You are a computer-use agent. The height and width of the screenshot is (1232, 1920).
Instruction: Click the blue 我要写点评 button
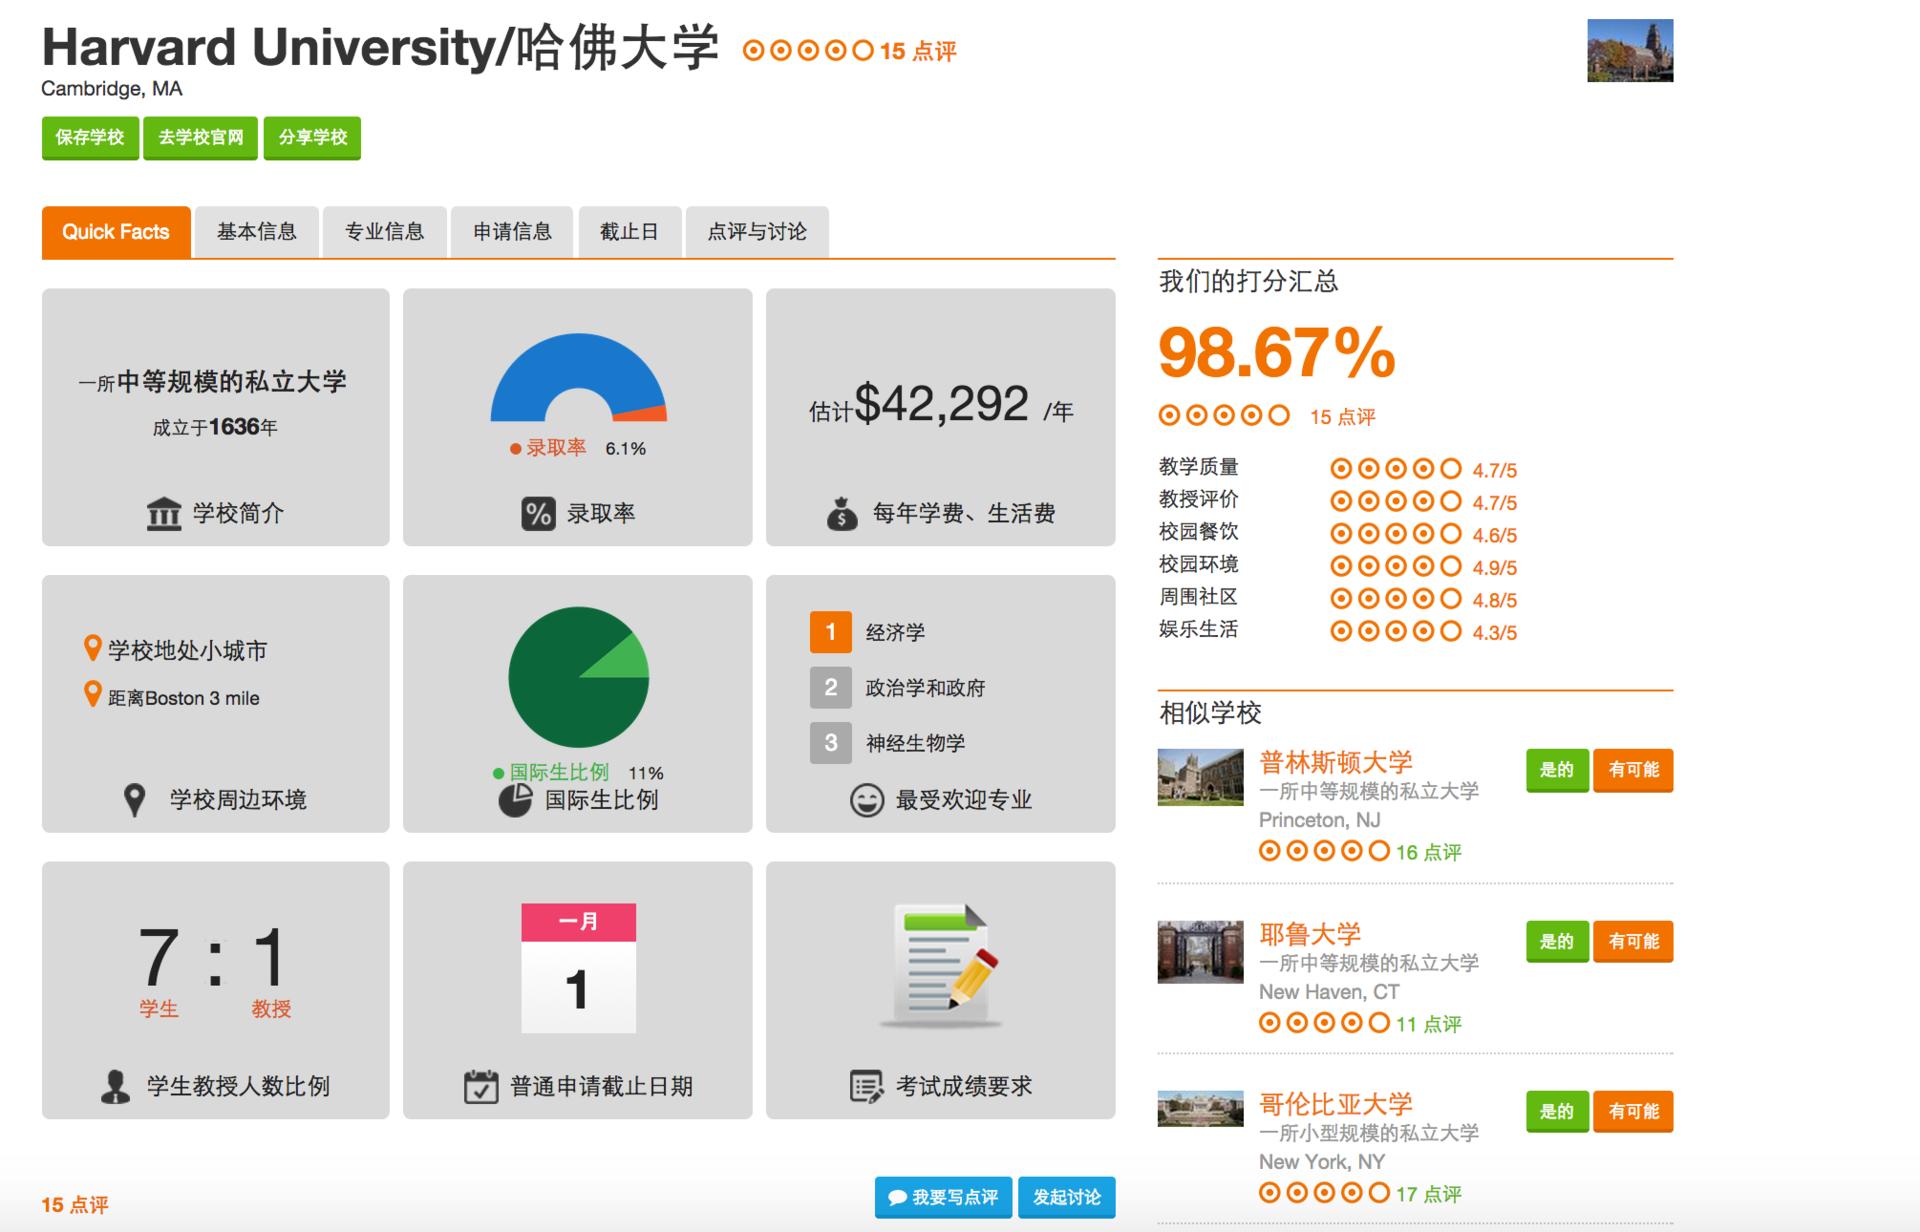pyautogui.click(x=944, y=1197)
